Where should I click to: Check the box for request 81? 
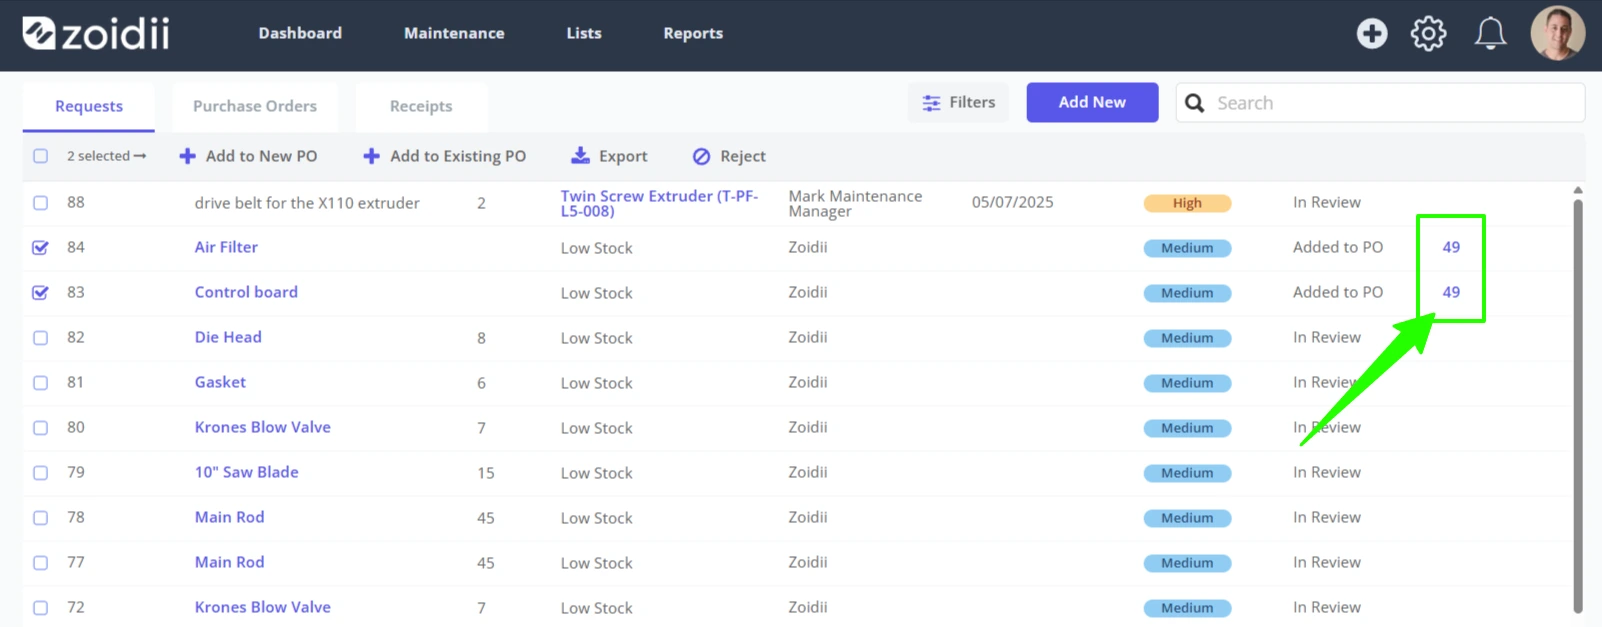pyautogui.click(x=40, y=383)
